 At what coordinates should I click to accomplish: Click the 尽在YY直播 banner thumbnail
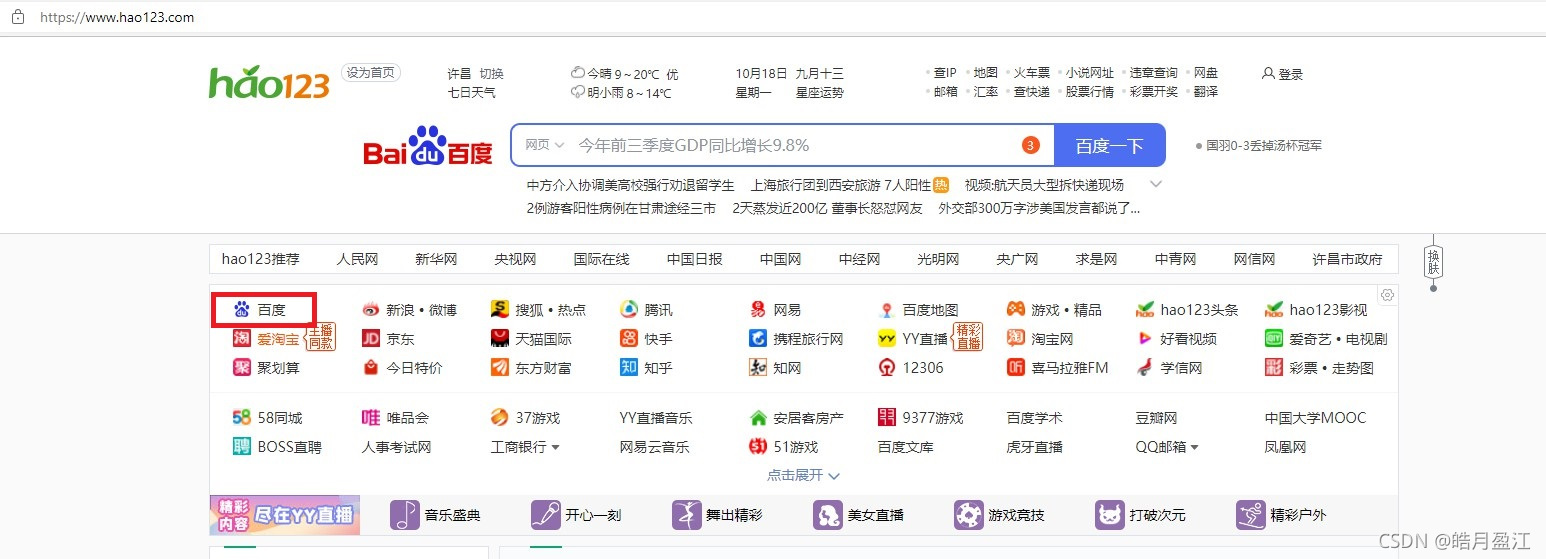[284, 515]
